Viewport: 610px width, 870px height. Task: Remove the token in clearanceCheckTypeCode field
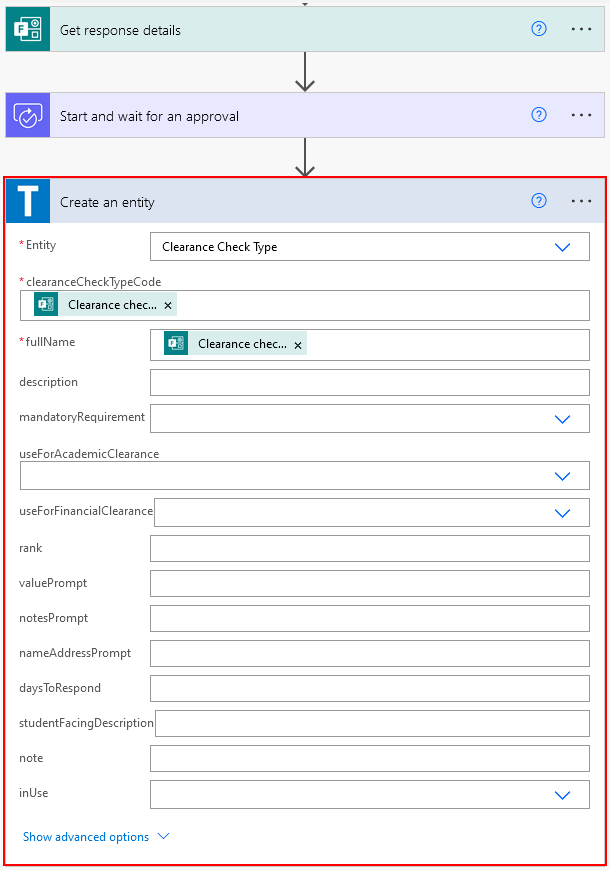tap(168, 305)
